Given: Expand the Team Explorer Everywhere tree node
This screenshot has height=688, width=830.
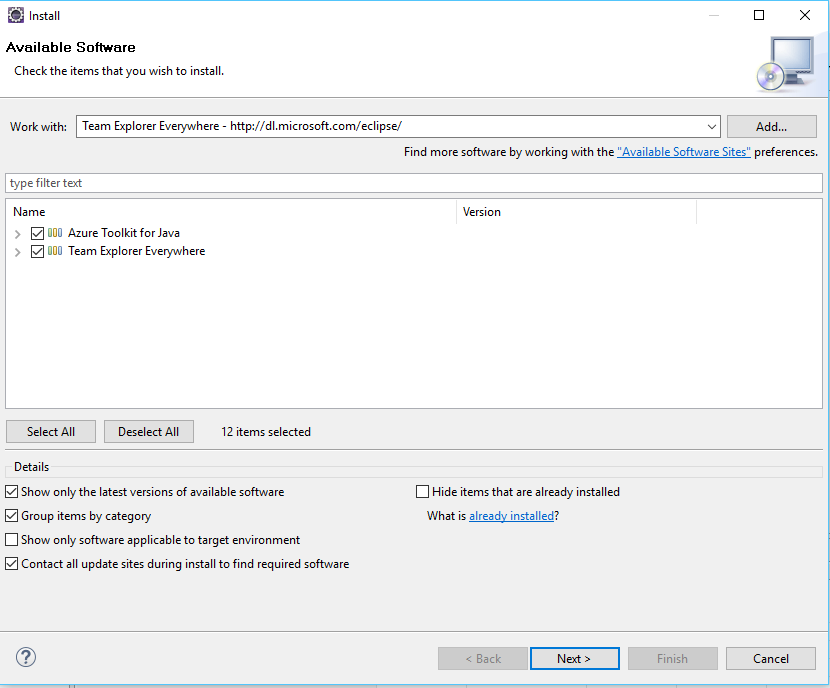Looking at the screenshot, I should point(18,251).
